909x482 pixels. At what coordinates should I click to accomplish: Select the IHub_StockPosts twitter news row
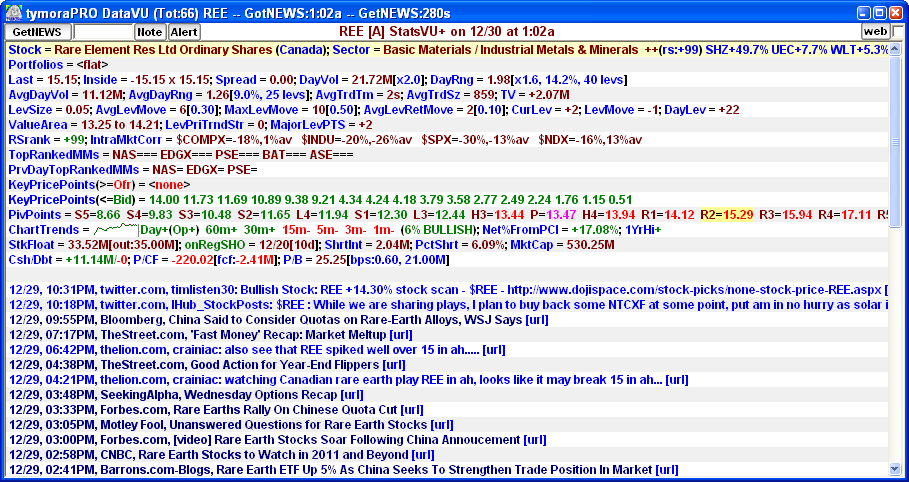(x=448, y=305)
